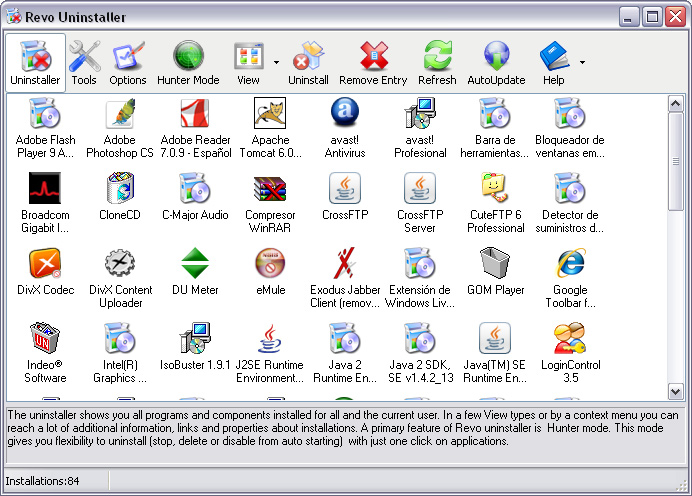Select Intel(R) Graphics entry
This screenshot has height=496, width=692.
pos(120,353)
